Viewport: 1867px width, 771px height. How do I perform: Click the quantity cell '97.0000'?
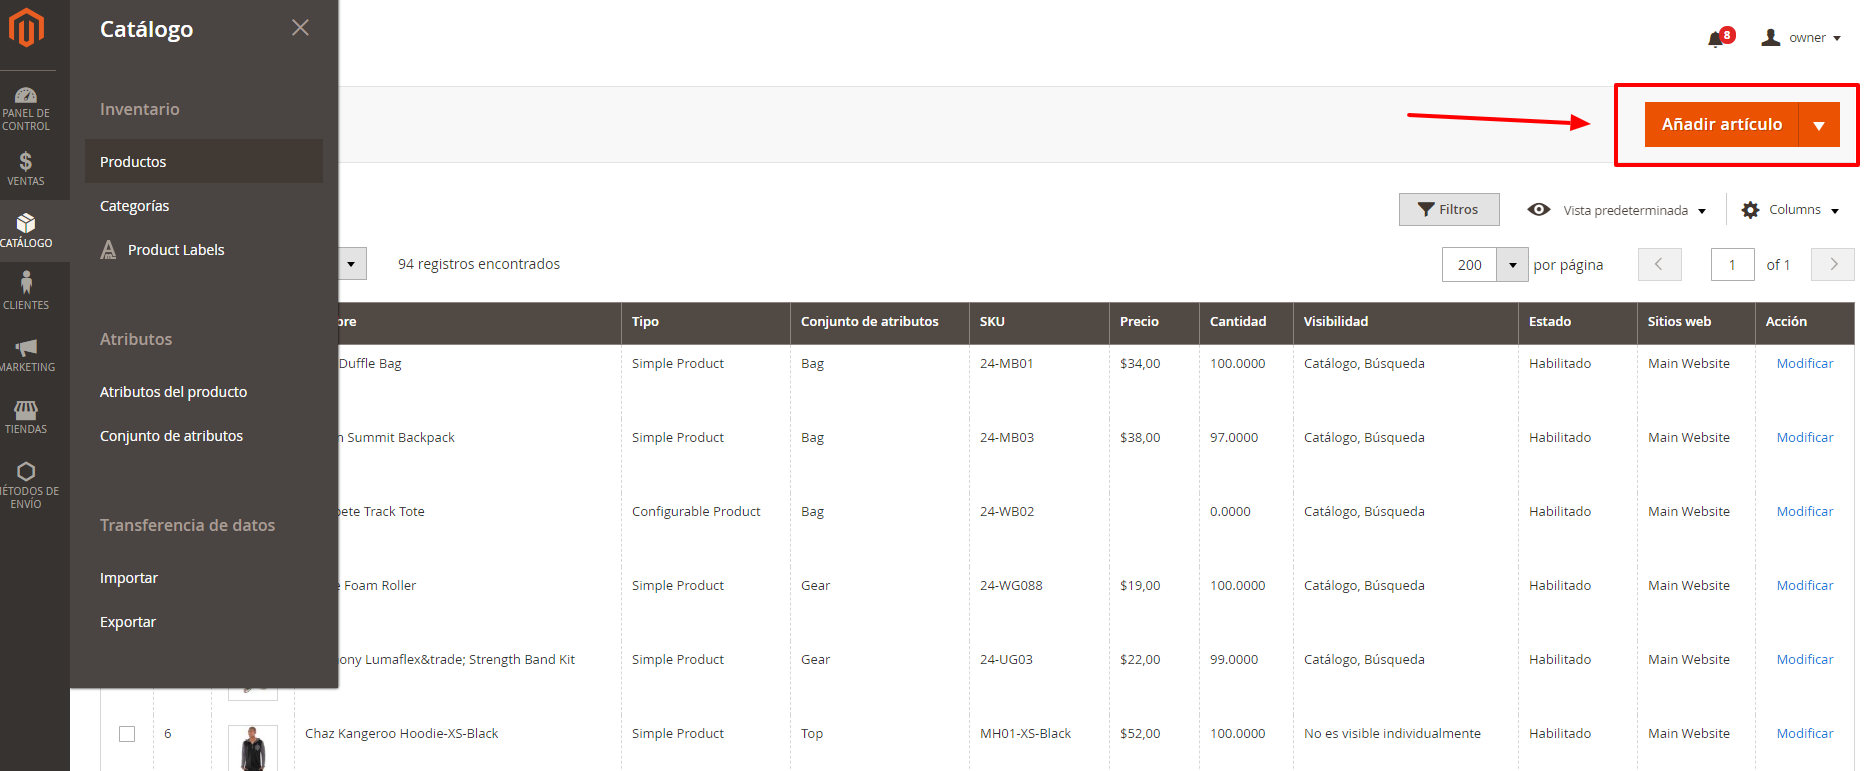point(1234,437)
